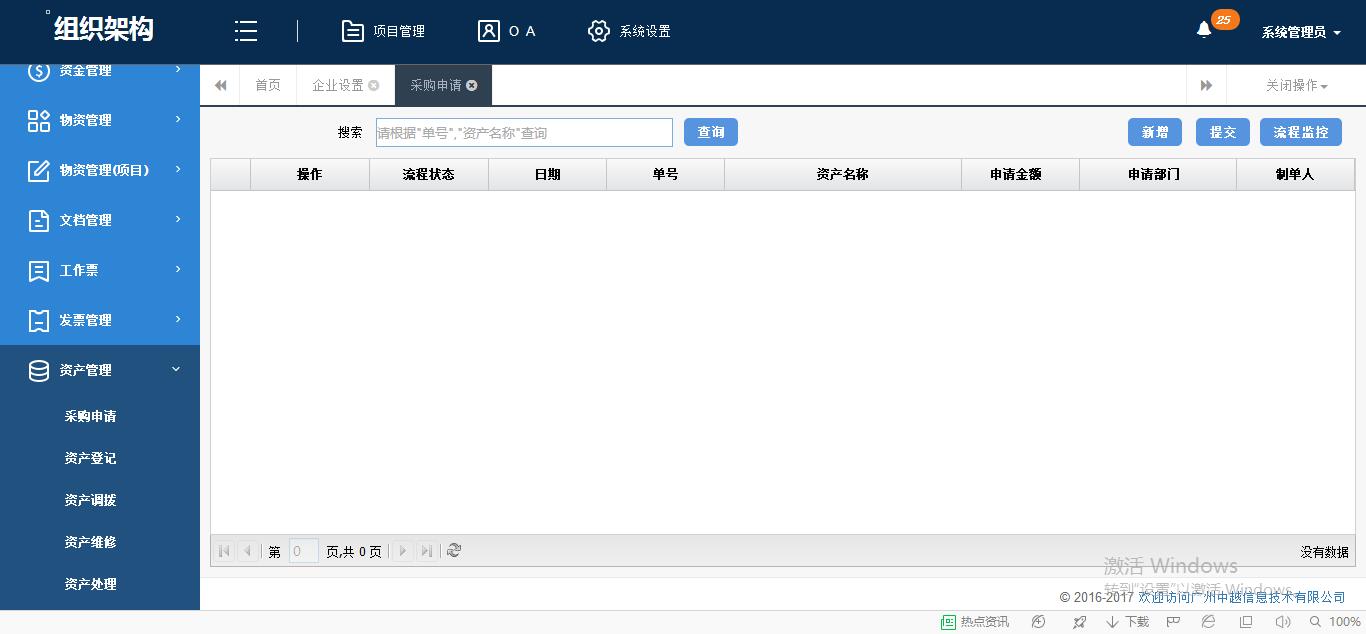Expand the 物资管理 sidebar menu
Image resolution: width=1366 pixels, height=634 pixels.
click(100, 120)
